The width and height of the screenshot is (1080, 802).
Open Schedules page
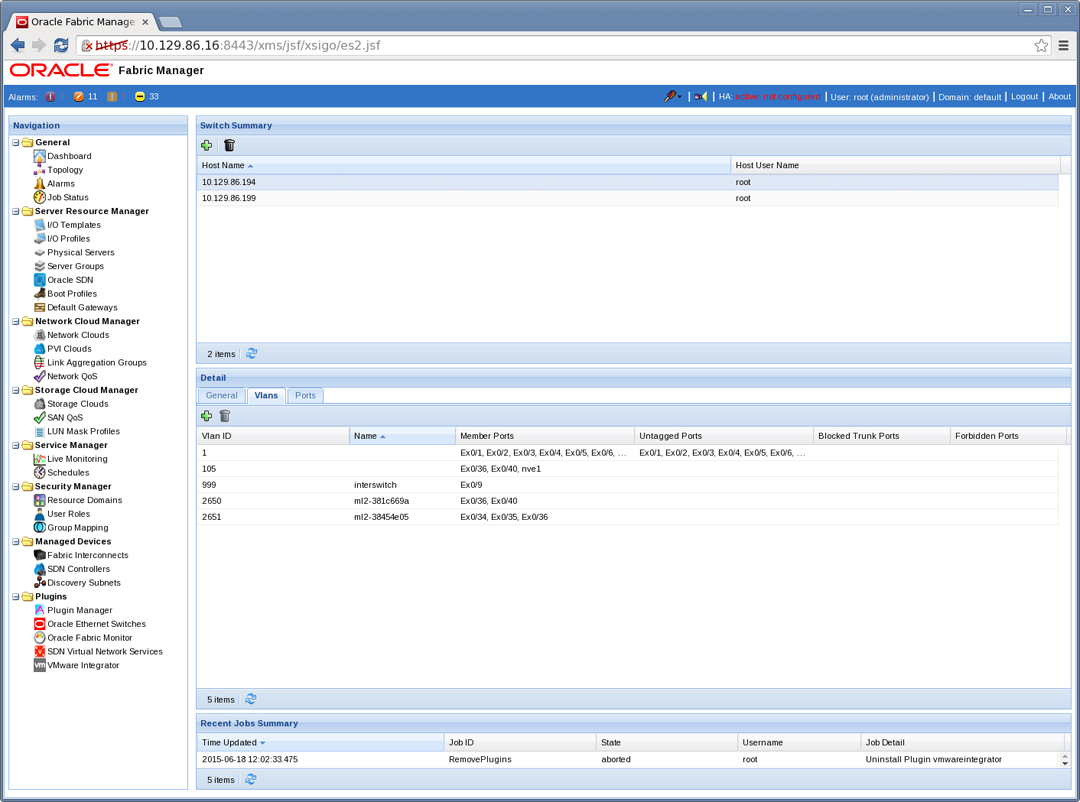(68, 473)
